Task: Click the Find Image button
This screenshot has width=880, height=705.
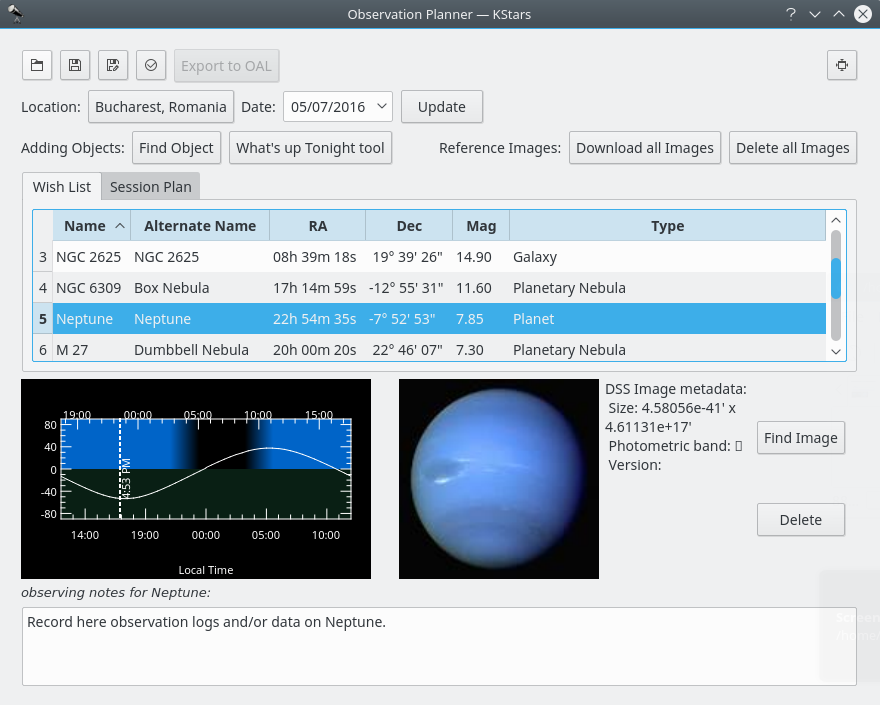Action: coord(800,438)
